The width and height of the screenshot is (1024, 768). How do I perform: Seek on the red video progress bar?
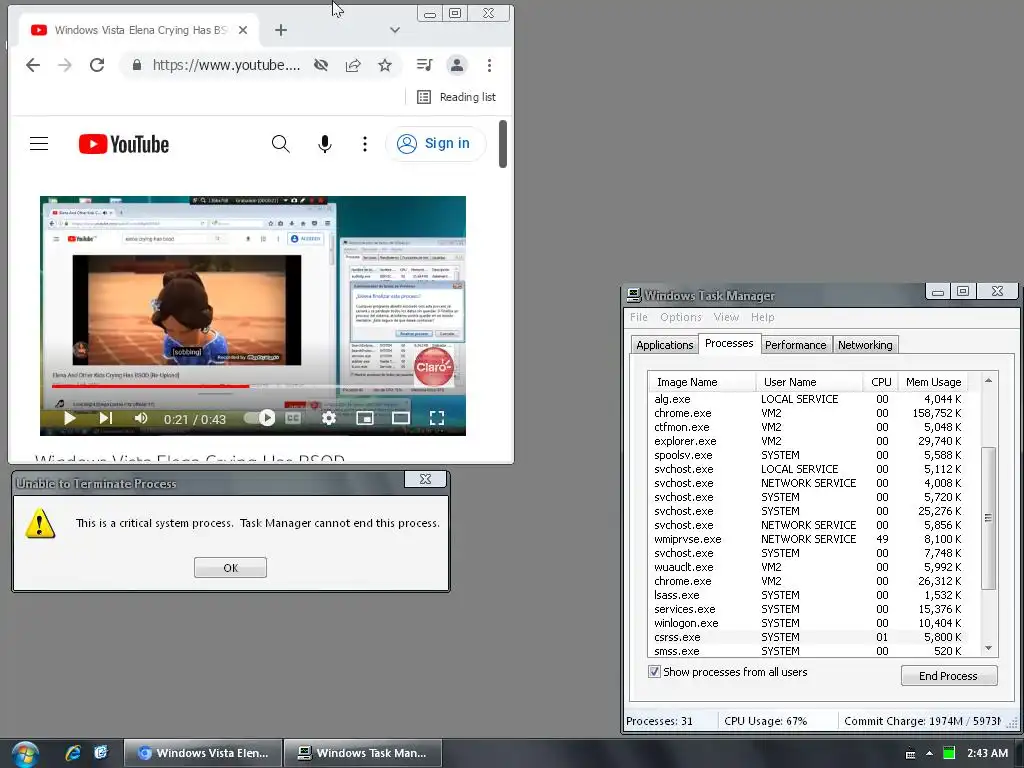click(253, 387)
